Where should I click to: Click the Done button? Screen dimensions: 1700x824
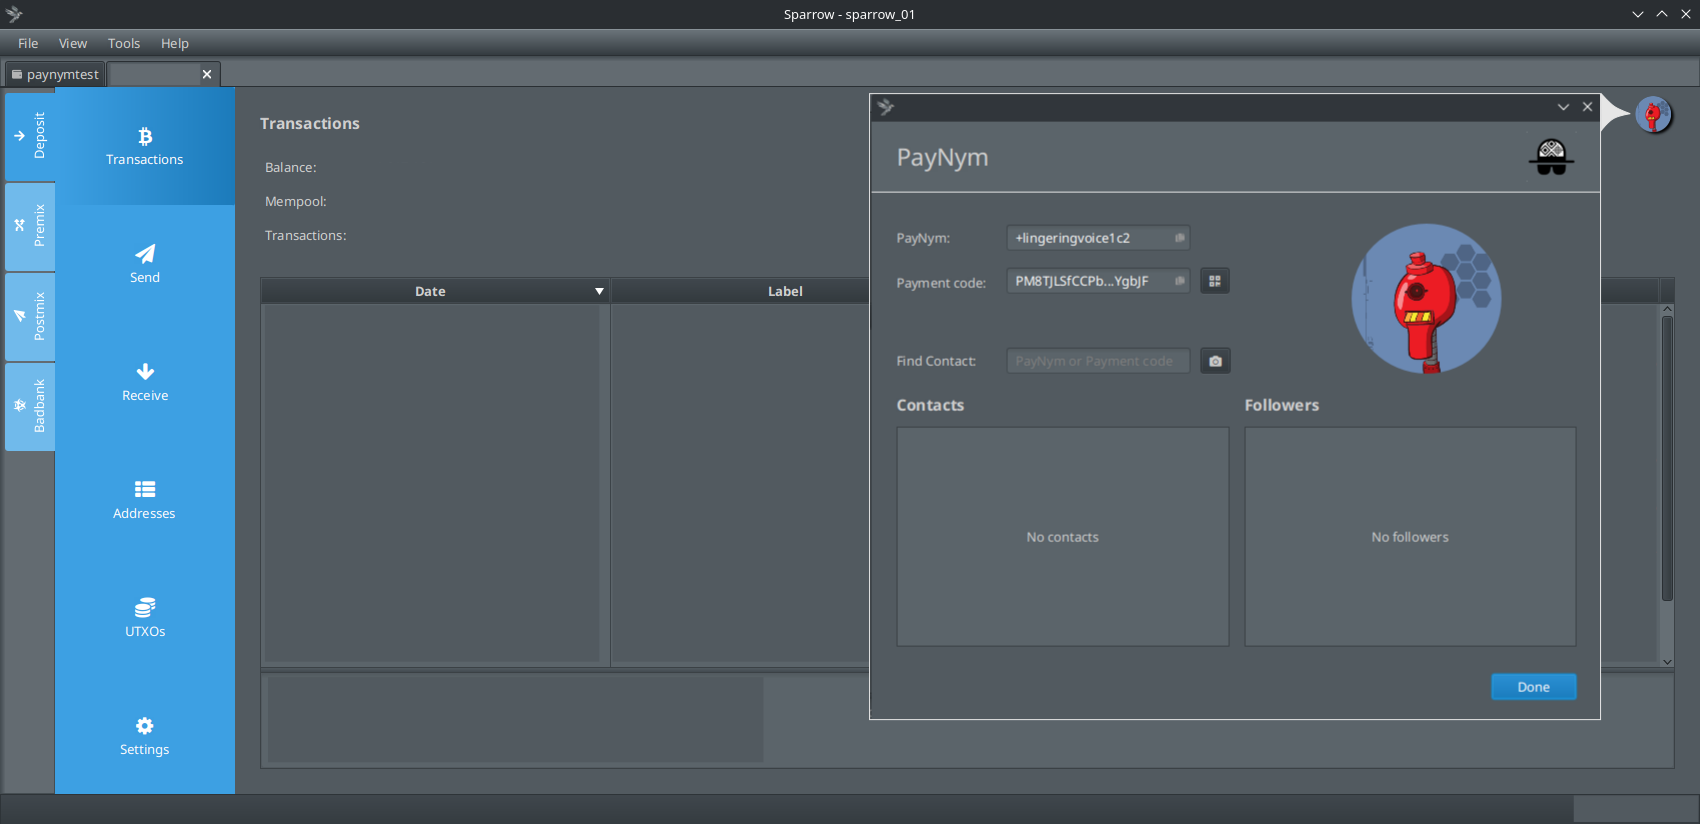pyautogui.click(x=1533, y=687)
